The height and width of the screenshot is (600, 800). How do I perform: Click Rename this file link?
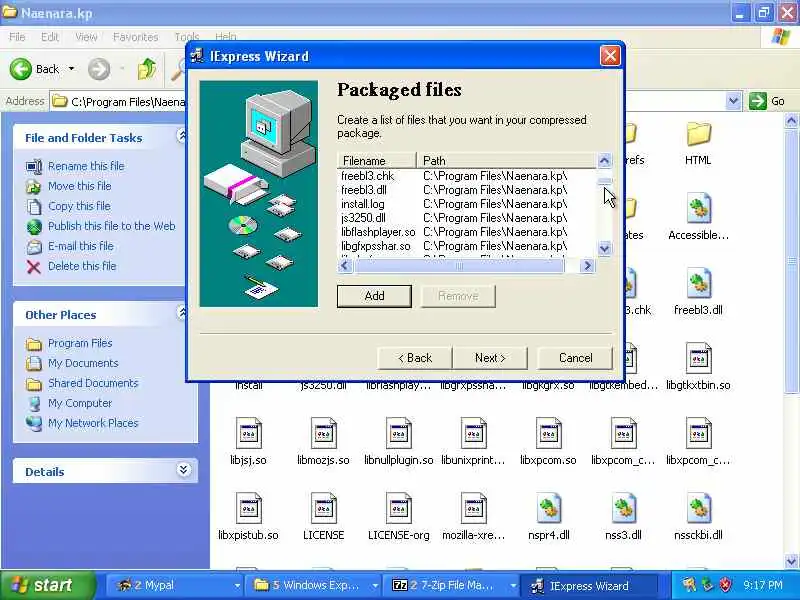point(86,166)
